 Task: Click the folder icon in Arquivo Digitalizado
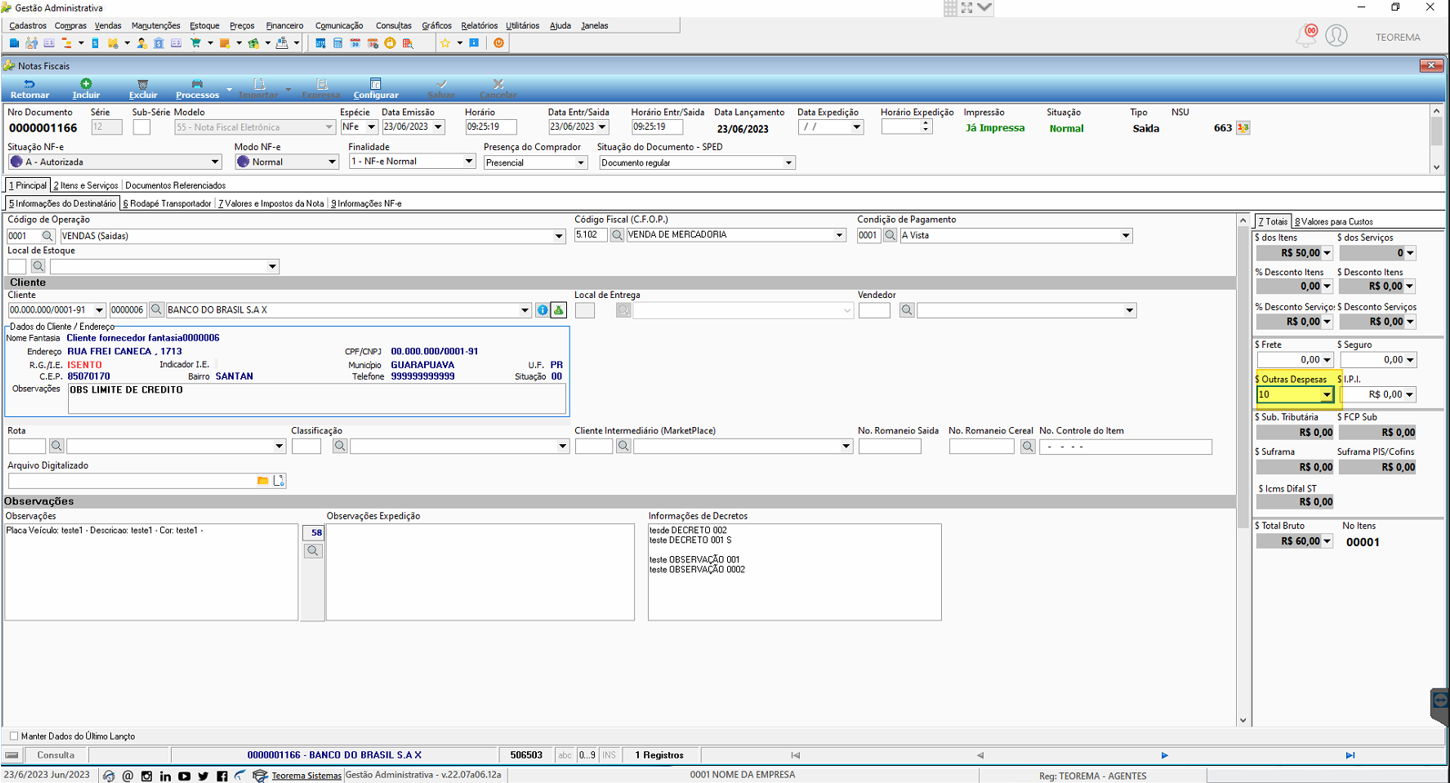click(x=263, y=481)
